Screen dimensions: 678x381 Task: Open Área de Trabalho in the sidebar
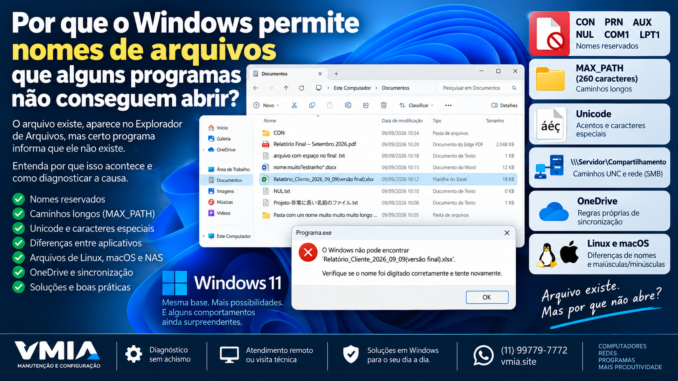pyautogui.click(x=228, y=169)
